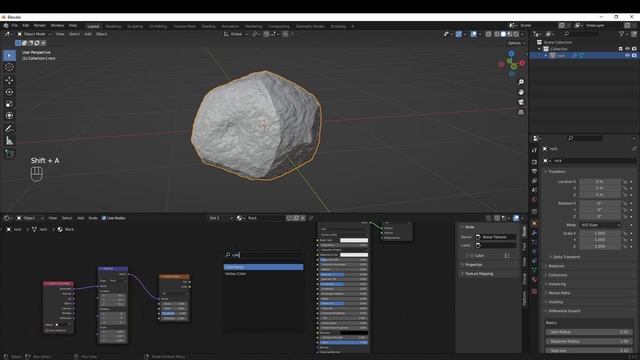640x360 pixels.
Task: Open Global transform orientation dropdown
Action: pos(236,34)
